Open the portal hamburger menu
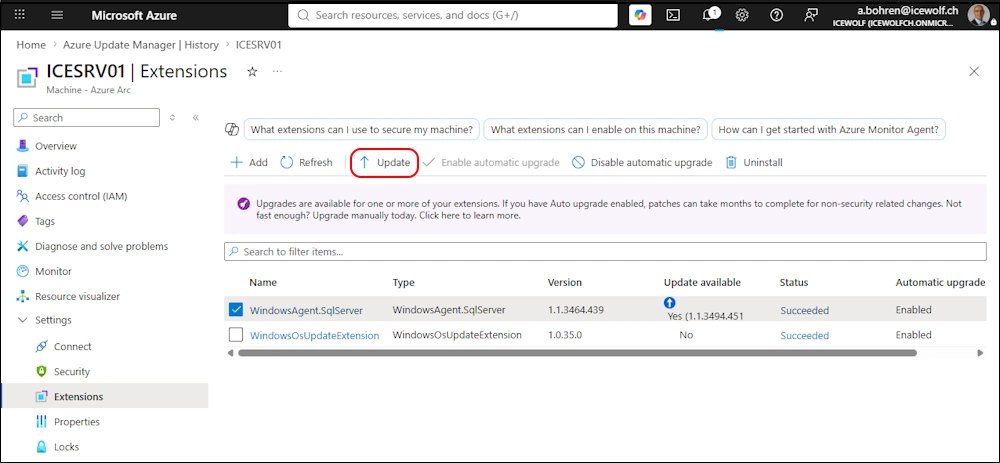The width and height of the screenshot is (1000, 463). click(x=57, y=15)
